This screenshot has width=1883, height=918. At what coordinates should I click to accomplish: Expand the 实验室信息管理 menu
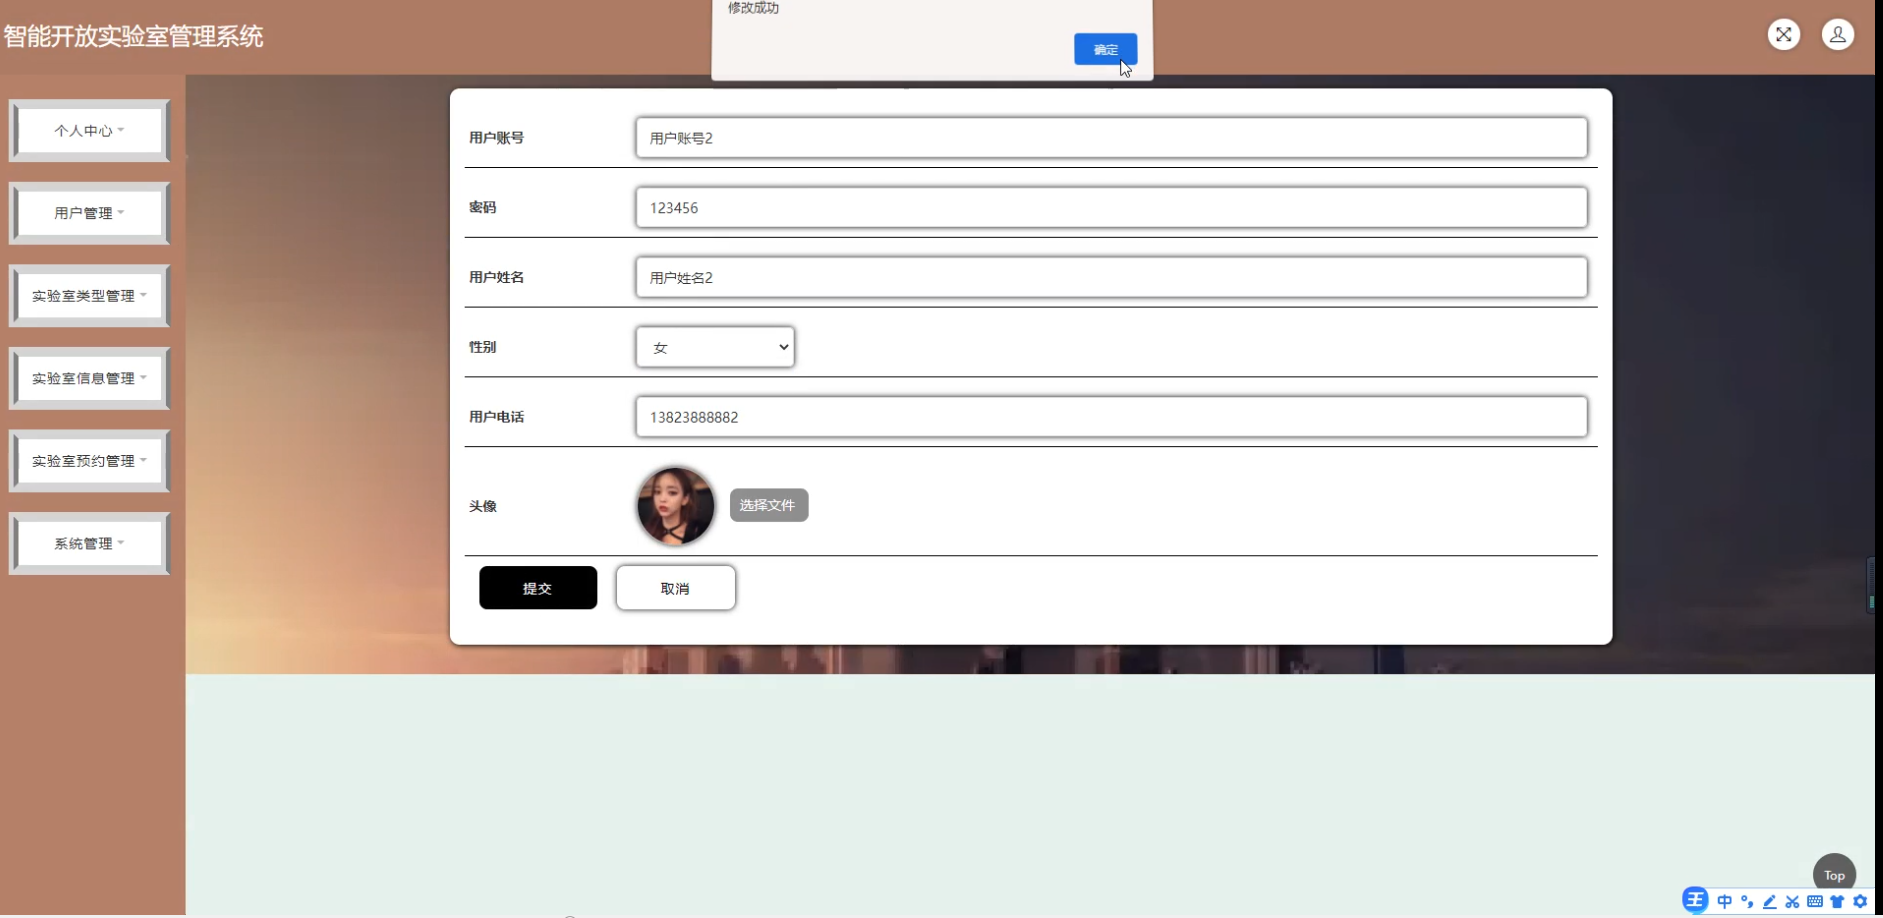[x=89, y=378]
